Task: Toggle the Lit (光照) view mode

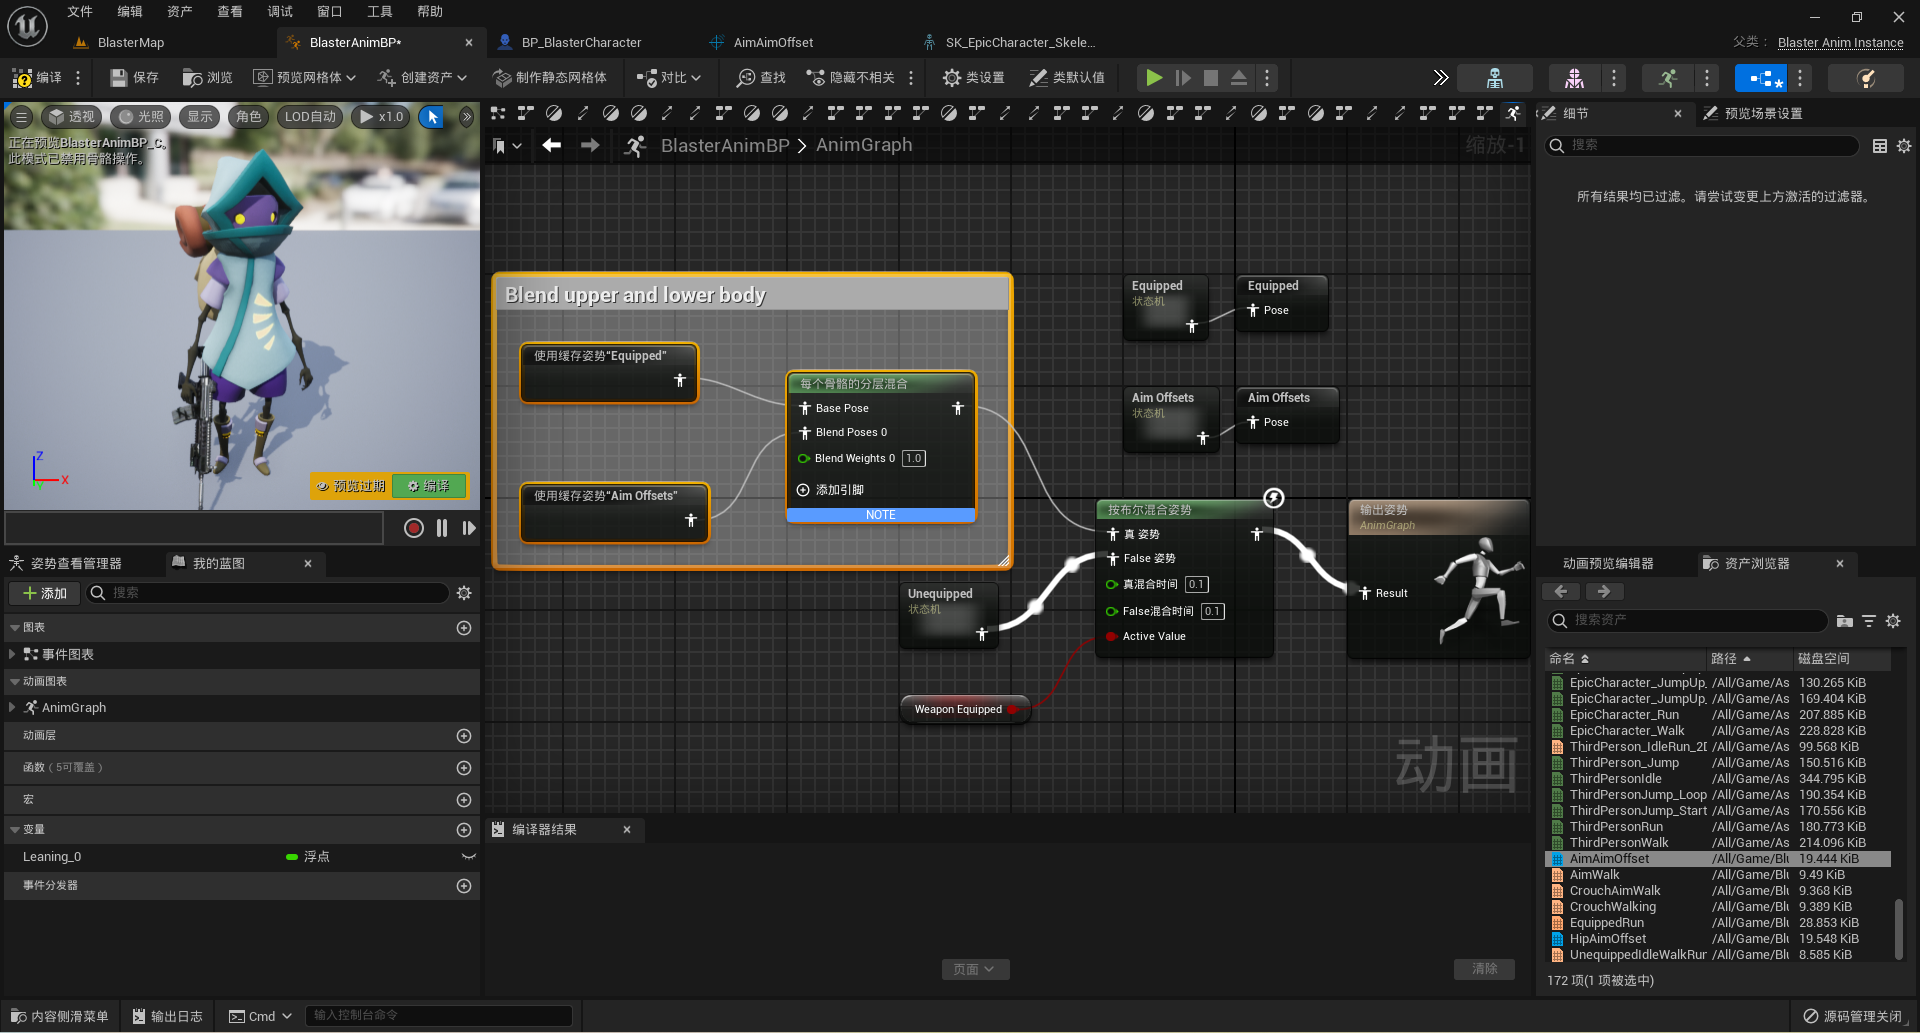Action: [141, 117]
